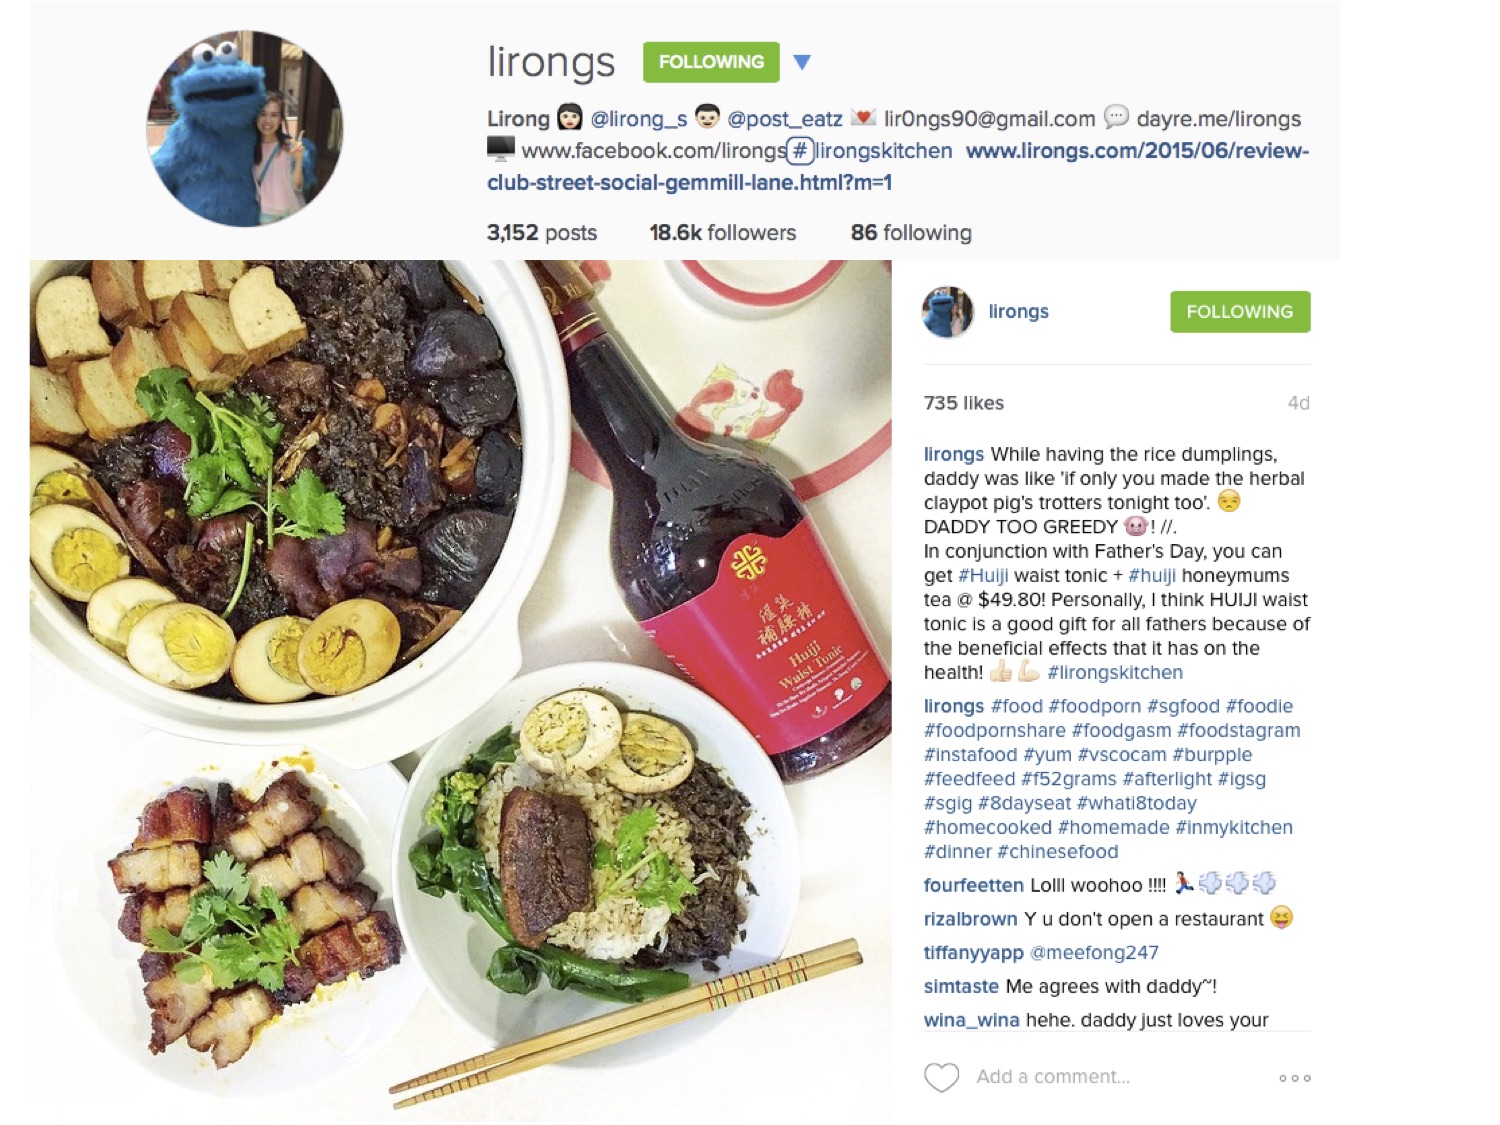Viewport: 1500px width, 1125px height.
Task: Open the 86 following list
Action: 911,233
